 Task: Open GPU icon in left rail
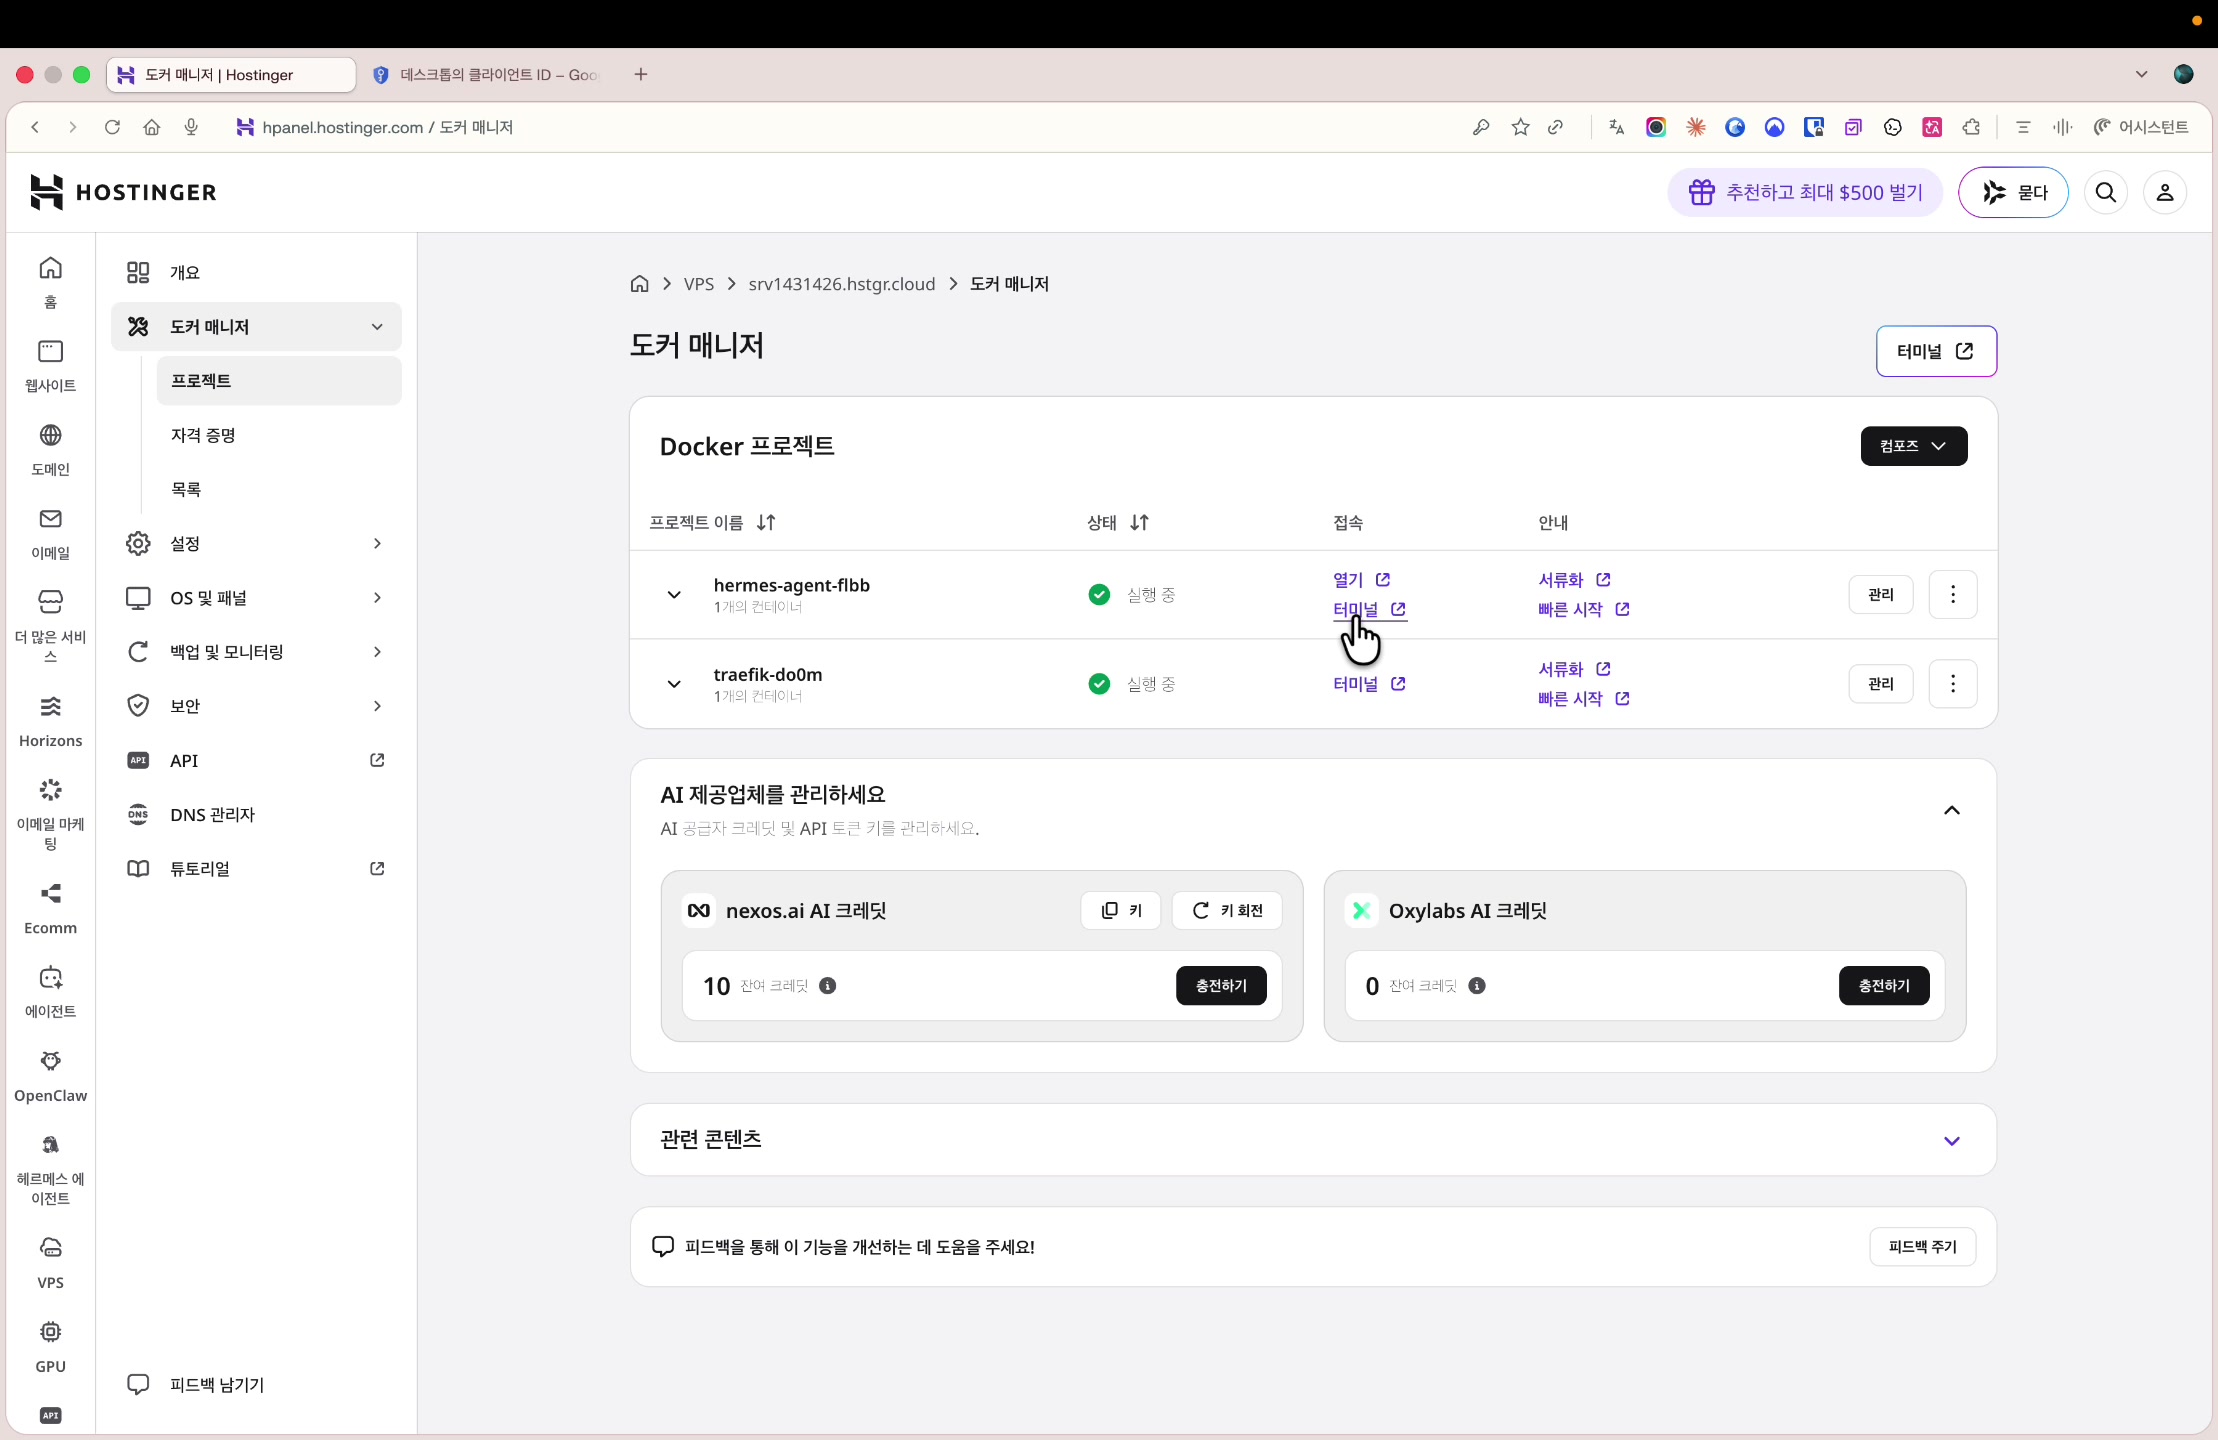point(50,1331)
